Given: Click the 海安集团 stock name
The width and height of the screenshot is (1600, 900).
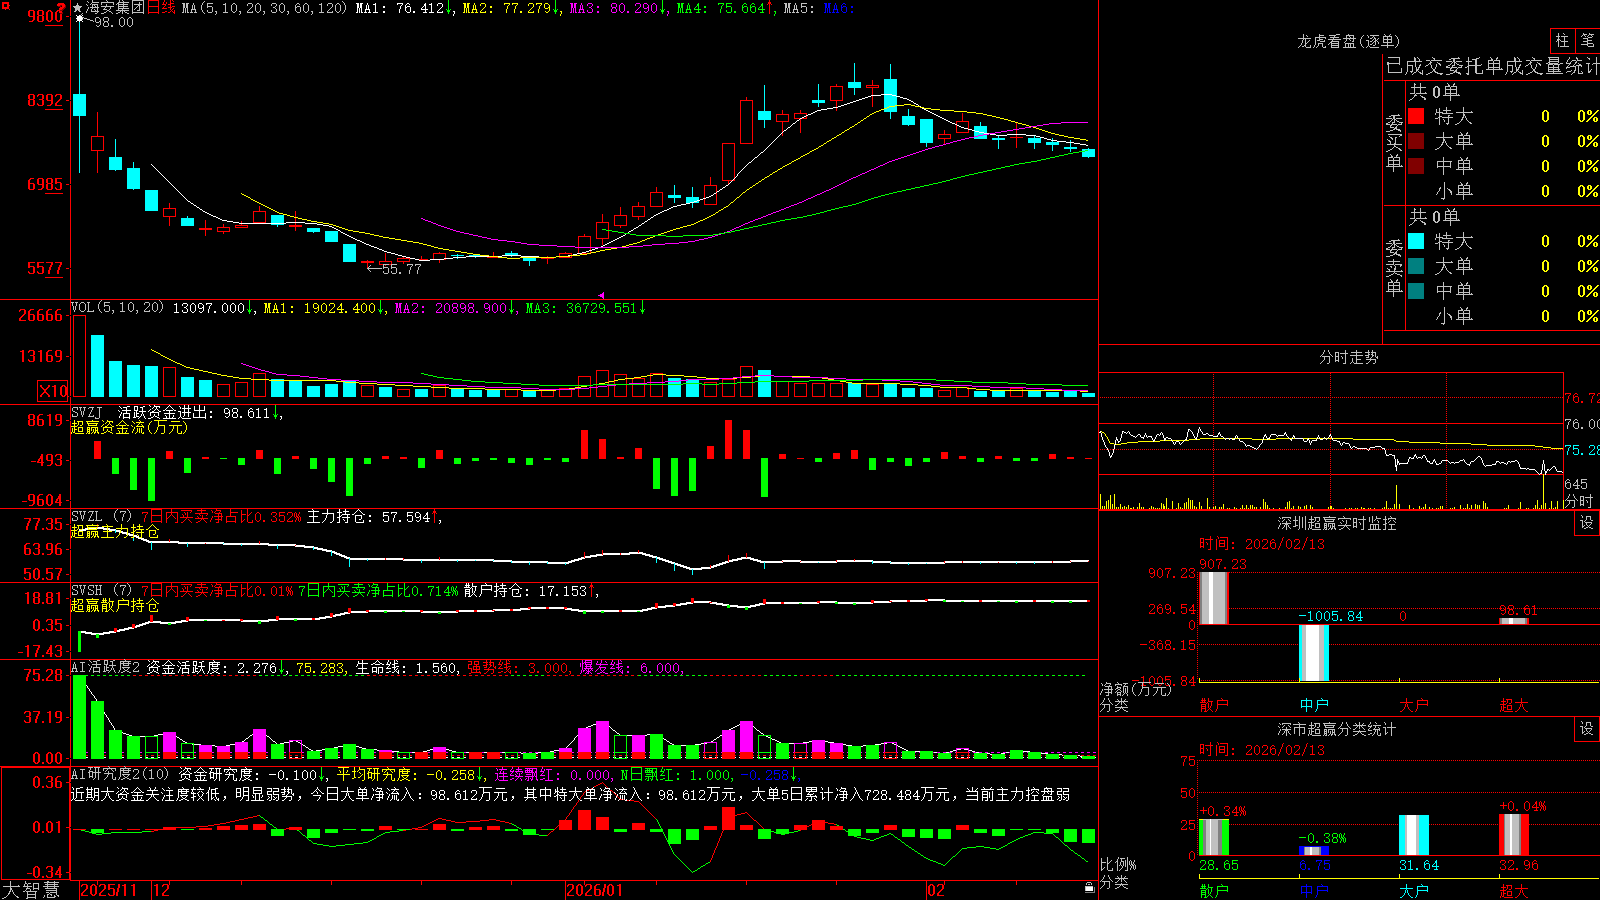Looking at the screenshot, I should pyautogui.click(x=115, y=8).
